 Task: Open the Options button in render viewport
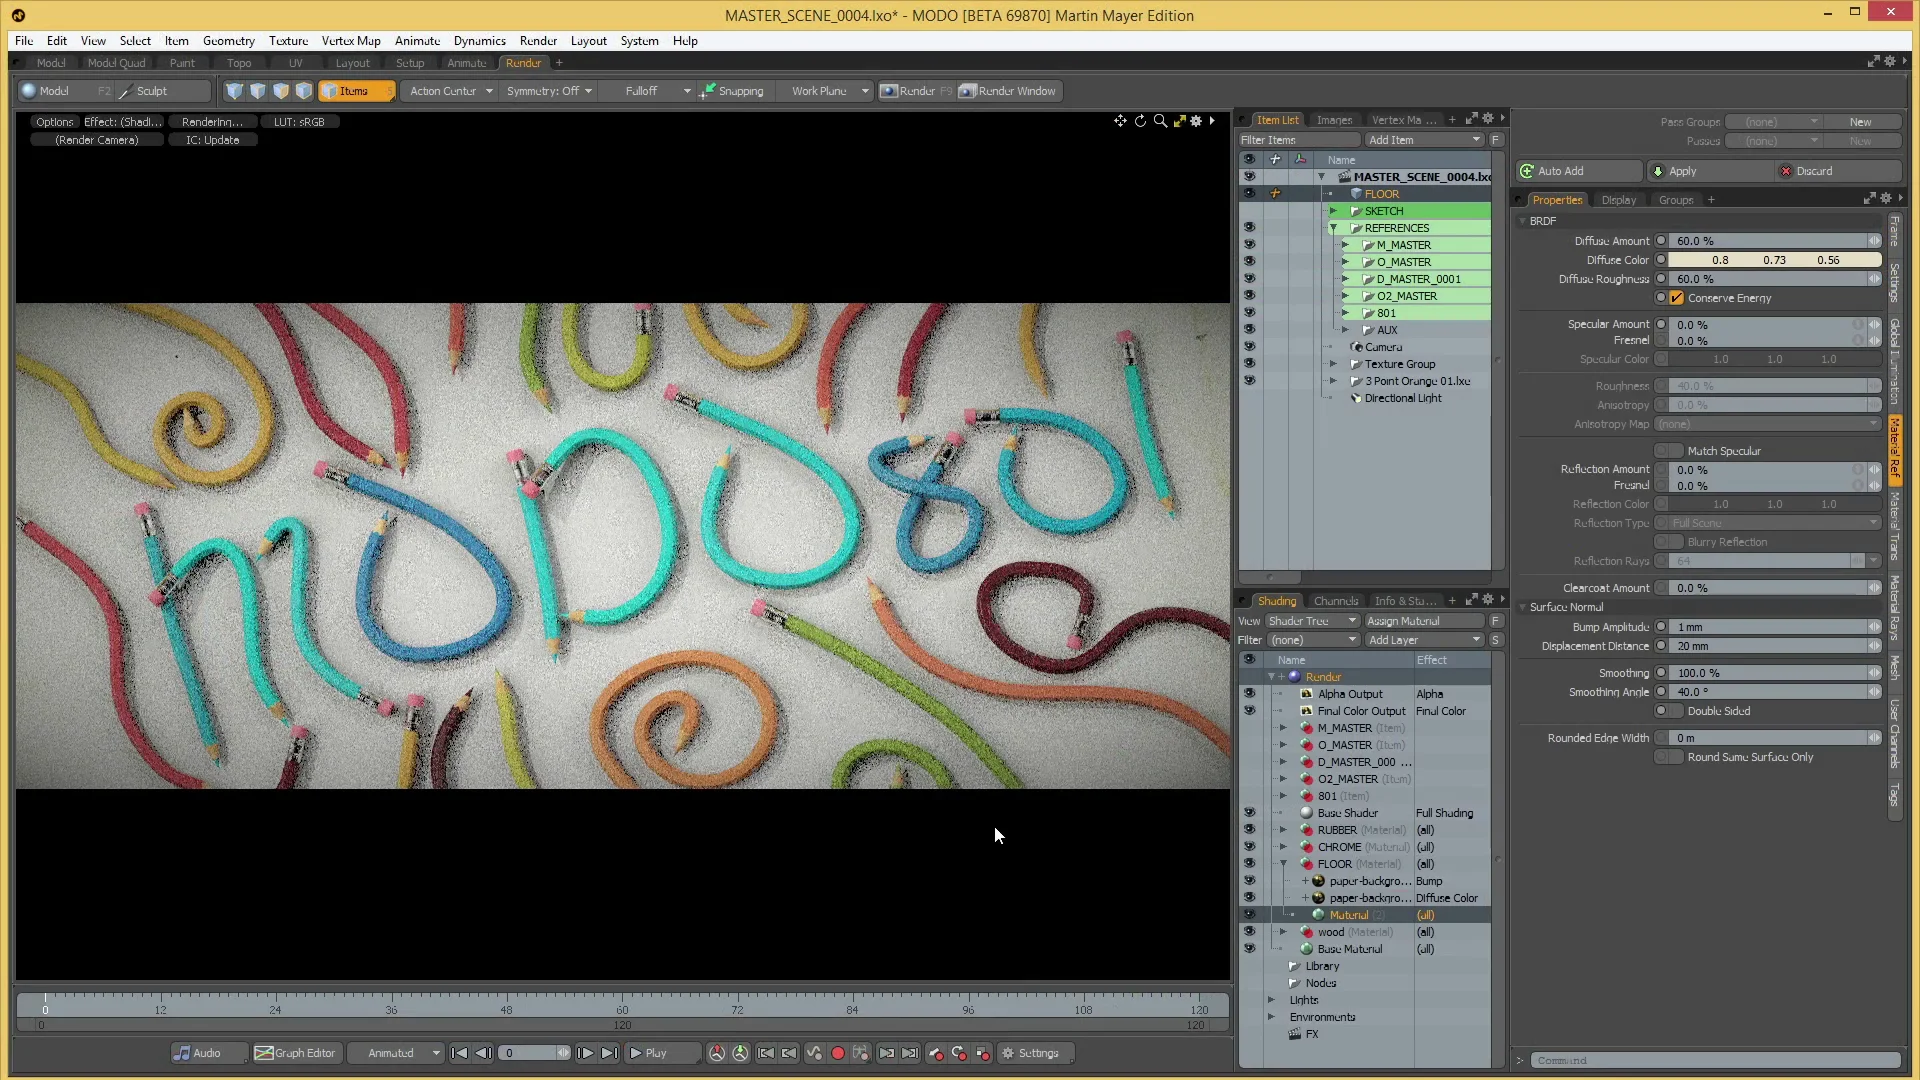[55, 122]
